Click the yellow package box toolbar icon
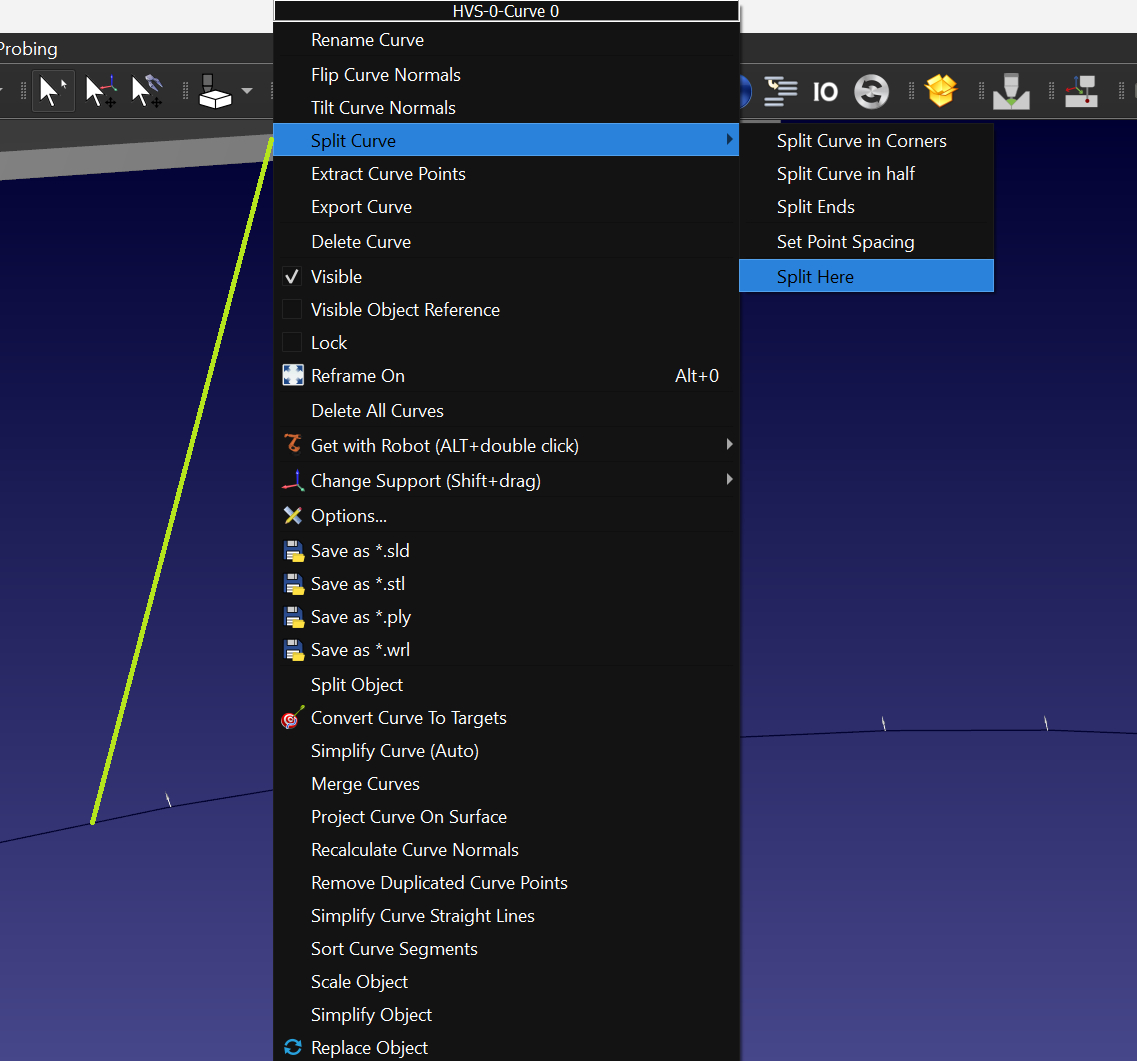The image size is (1137, 1061). coord(941,91)
